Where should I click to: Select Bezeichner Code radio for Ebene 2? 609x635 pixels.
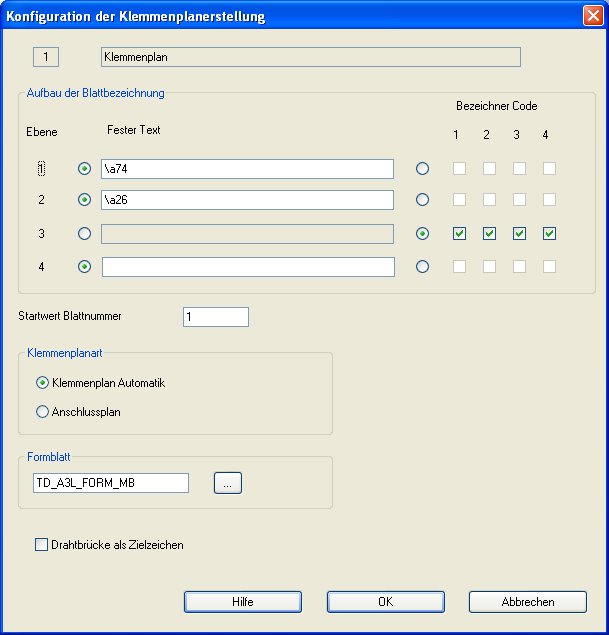click(422, 200)
